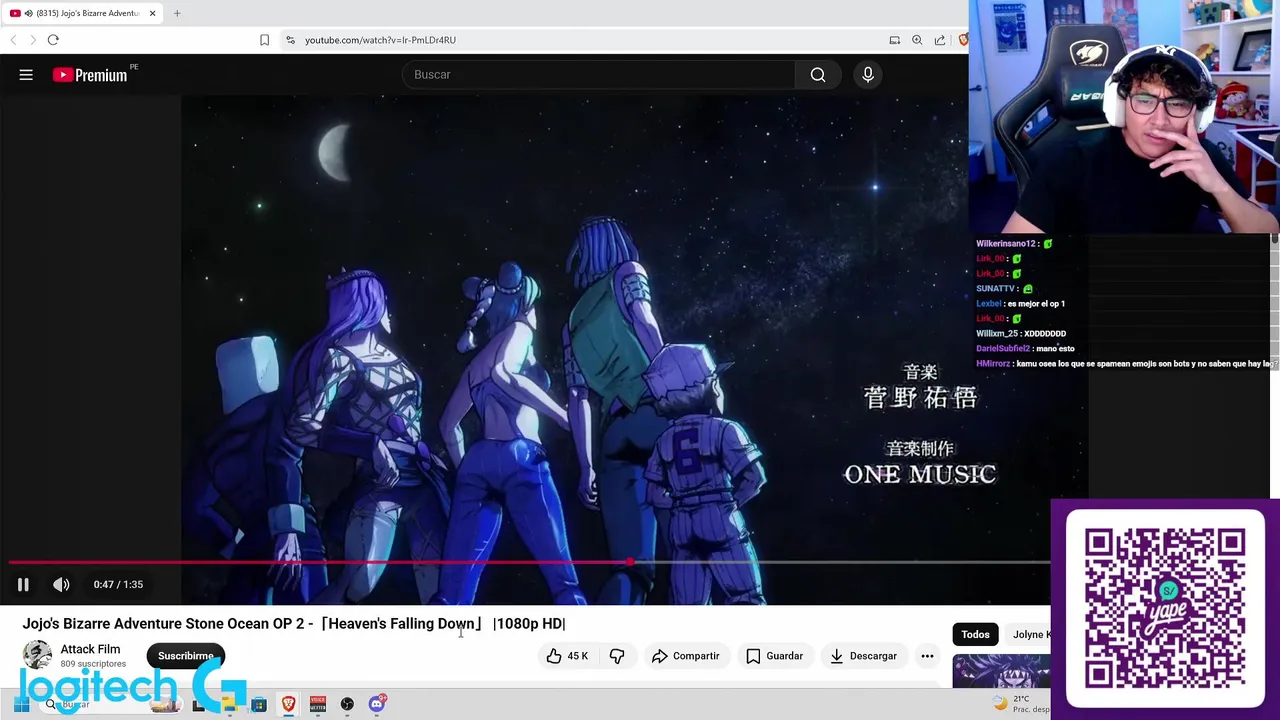The image size is (1280, 720).
Task: Mute the video with the speaker icon
Action: pyautogui.click(x=61, y=585)
